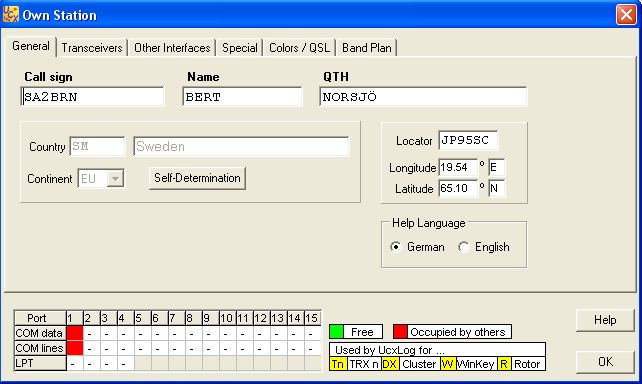Switch to the Special tab
The height and width of the screenshot is (384, 642).
point(240,48)
